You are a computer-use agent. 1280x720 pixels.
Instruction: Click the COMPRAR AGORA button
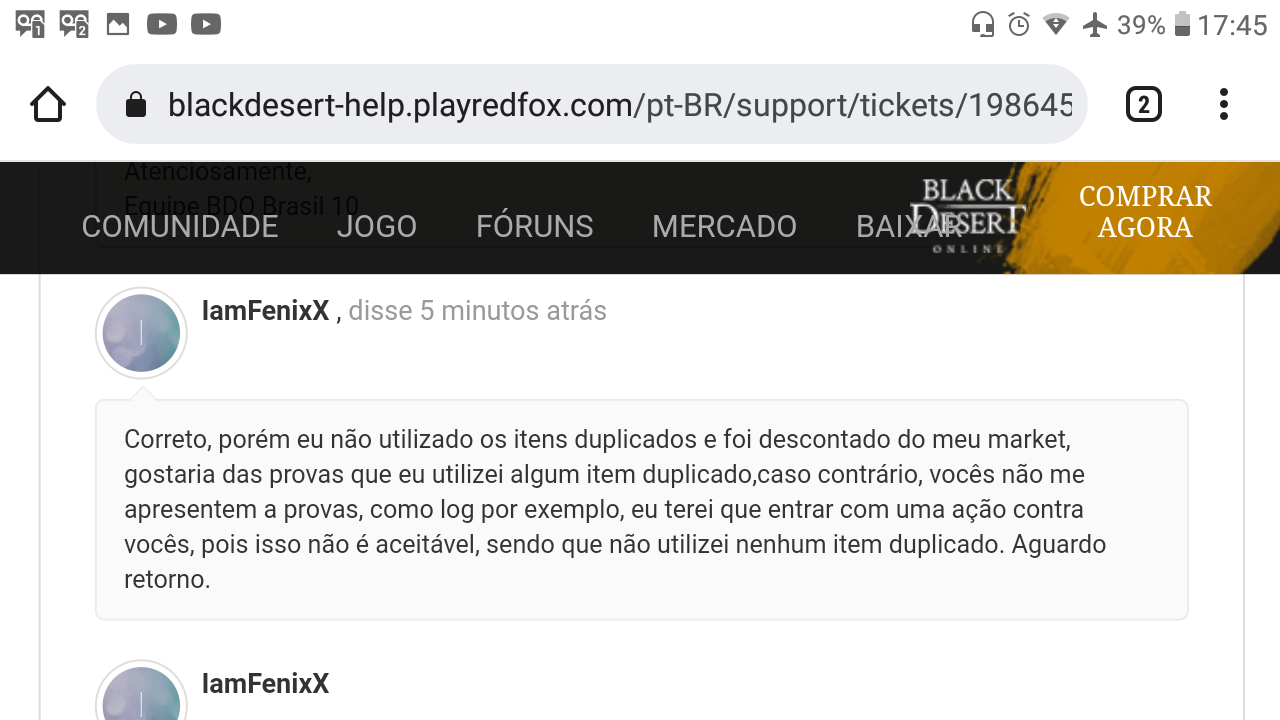pos(1145,212)
